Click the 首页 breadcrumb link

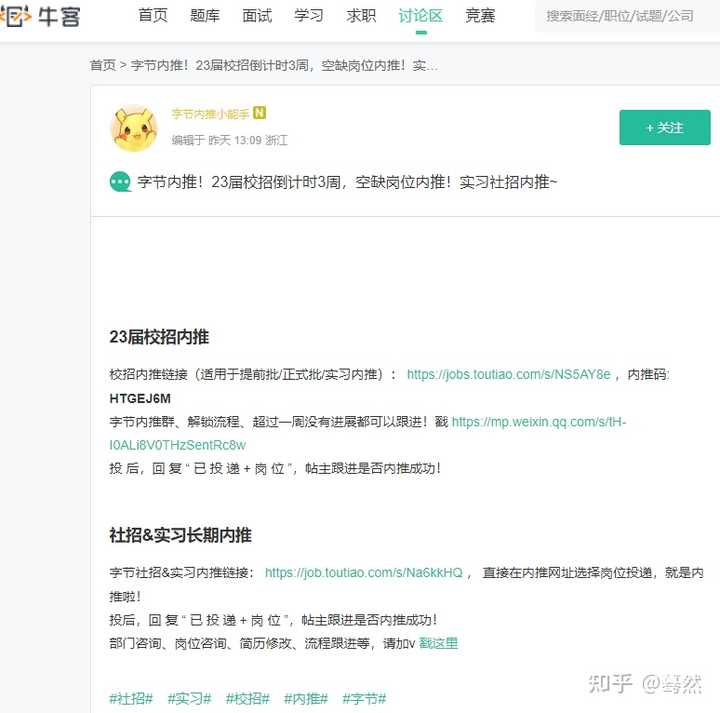[103, 65]
